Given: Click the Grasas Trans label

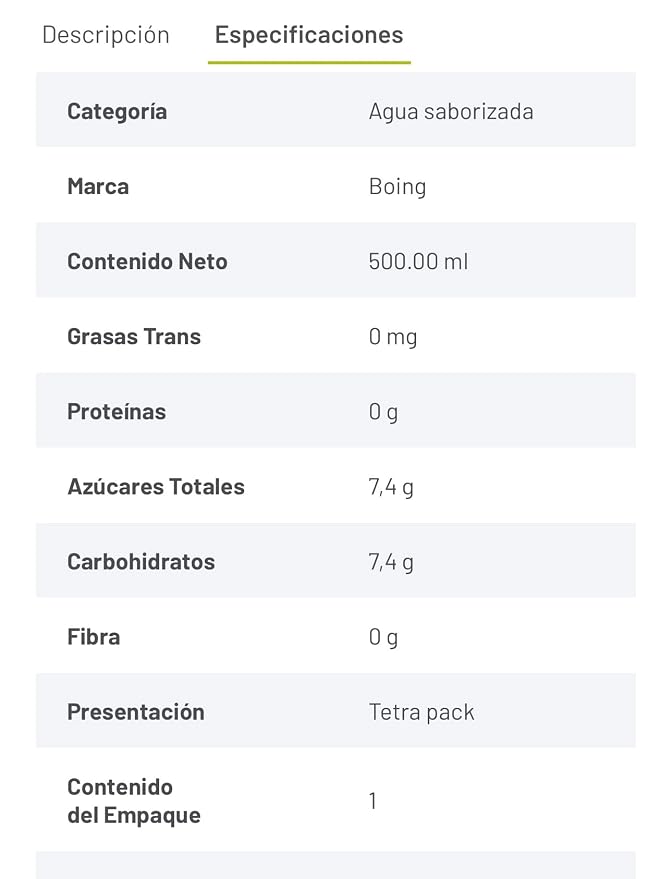Looking at the screenshot, I should tap(134, 337).
